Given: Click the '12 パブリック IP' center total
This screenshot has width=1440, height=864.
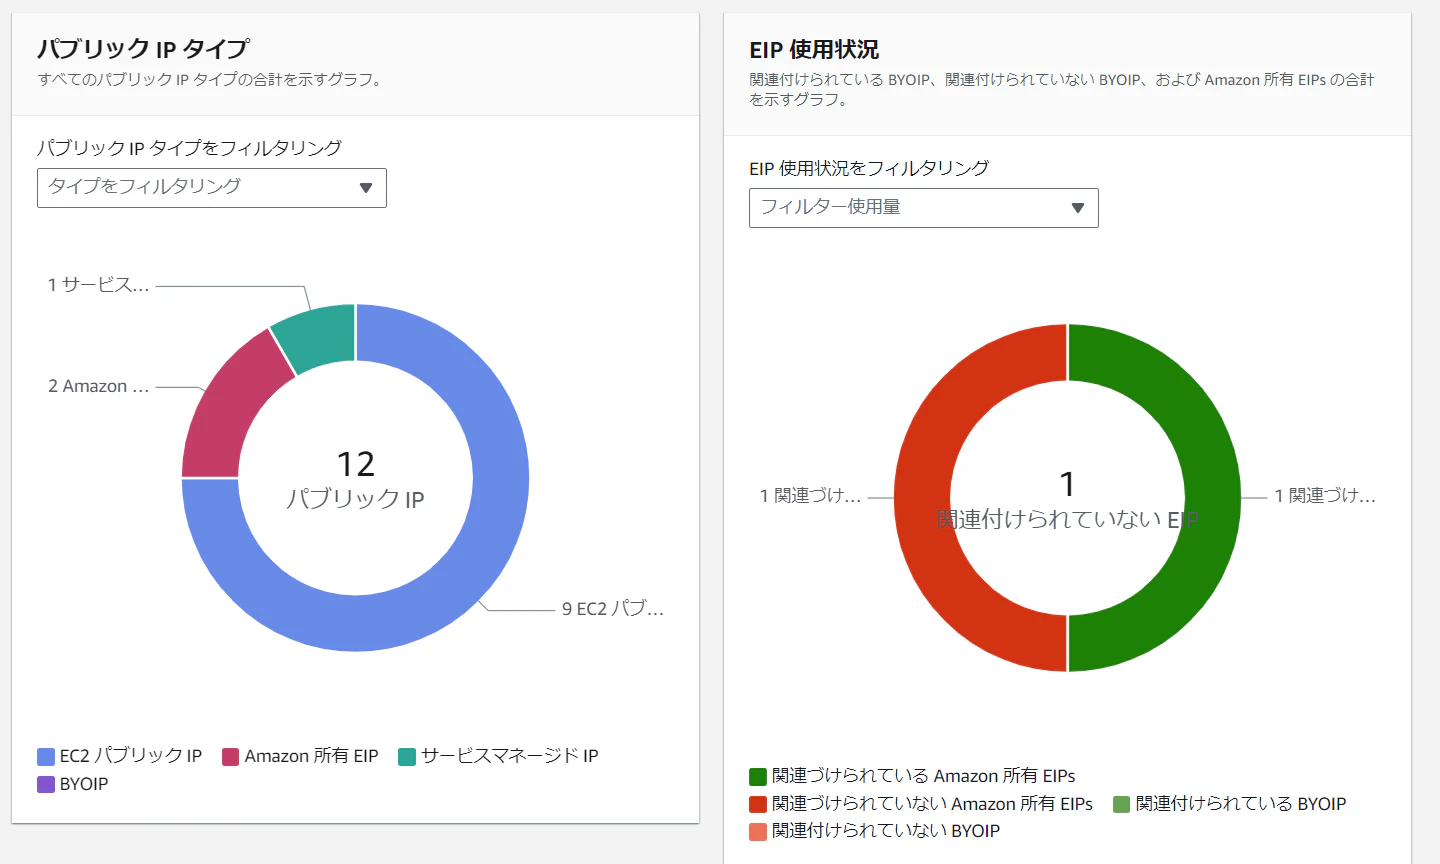Looking at the screenshot, I should pyautogui.click(x=355, y=480).
